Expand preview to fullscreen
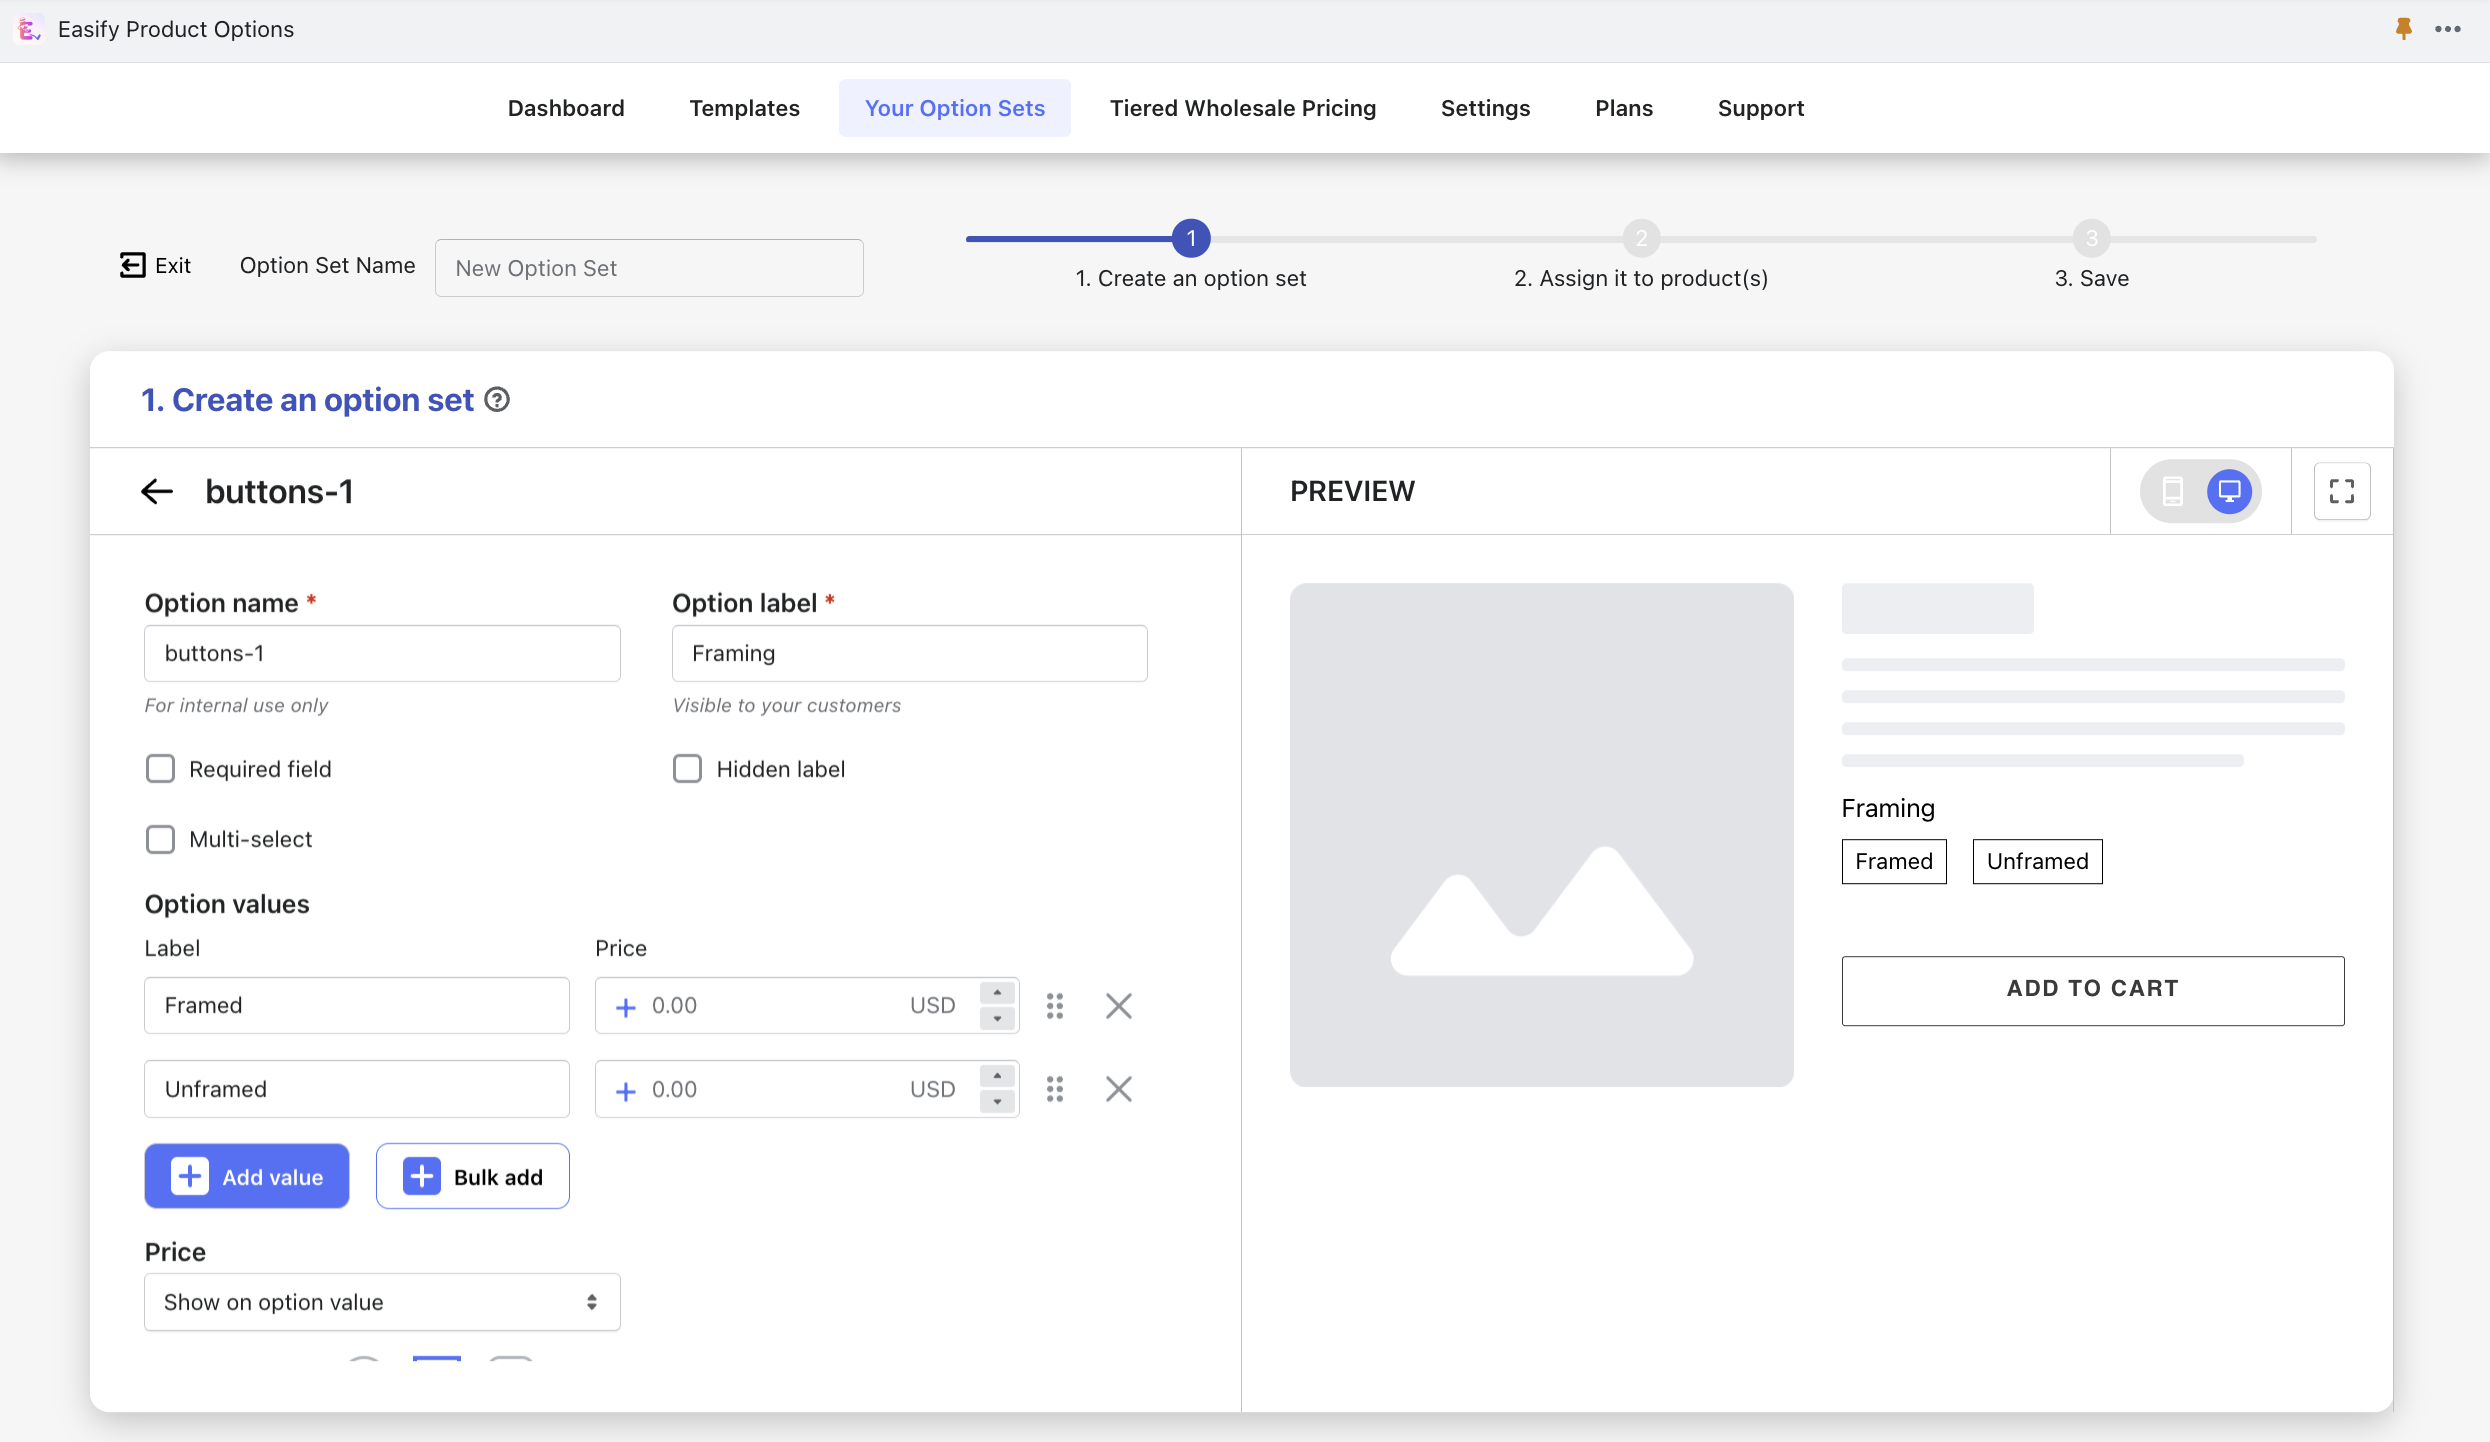Image resolution: width=2490 pixels, height=1442 pixels. point(2341,491)
